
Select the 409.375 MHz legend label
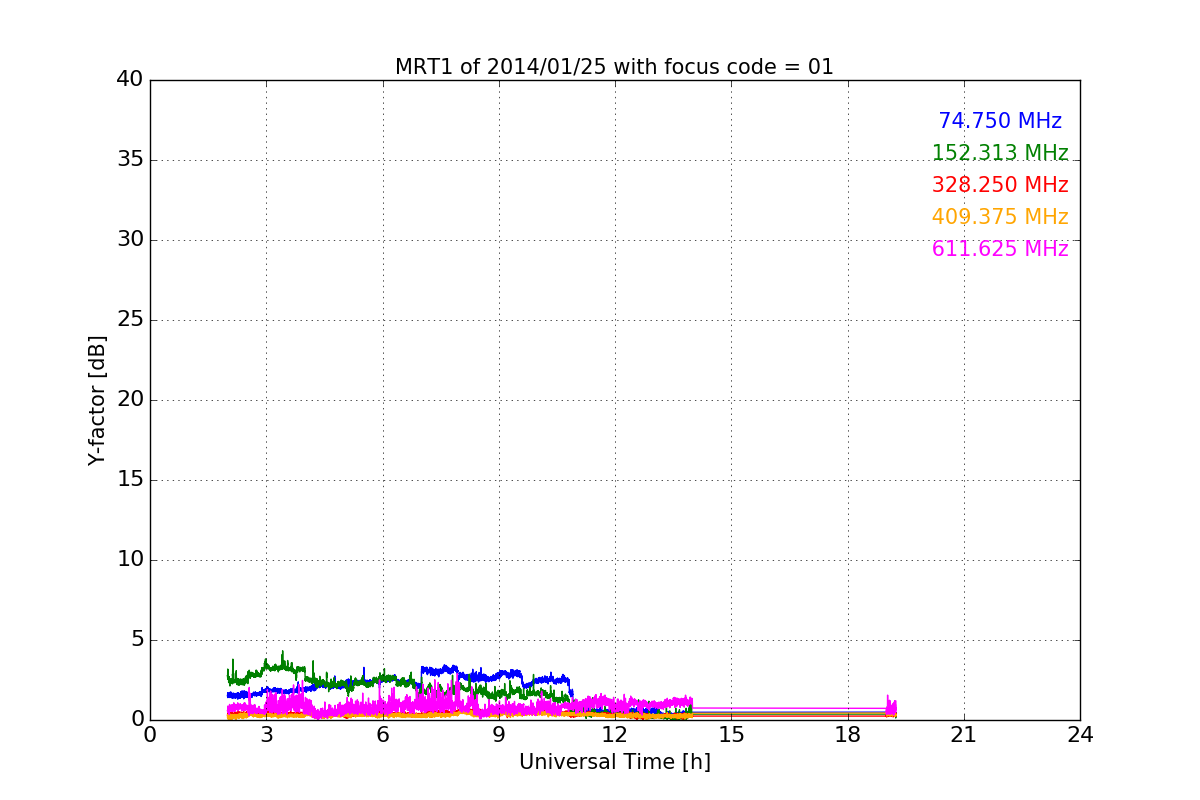[x=1000, y=217]
